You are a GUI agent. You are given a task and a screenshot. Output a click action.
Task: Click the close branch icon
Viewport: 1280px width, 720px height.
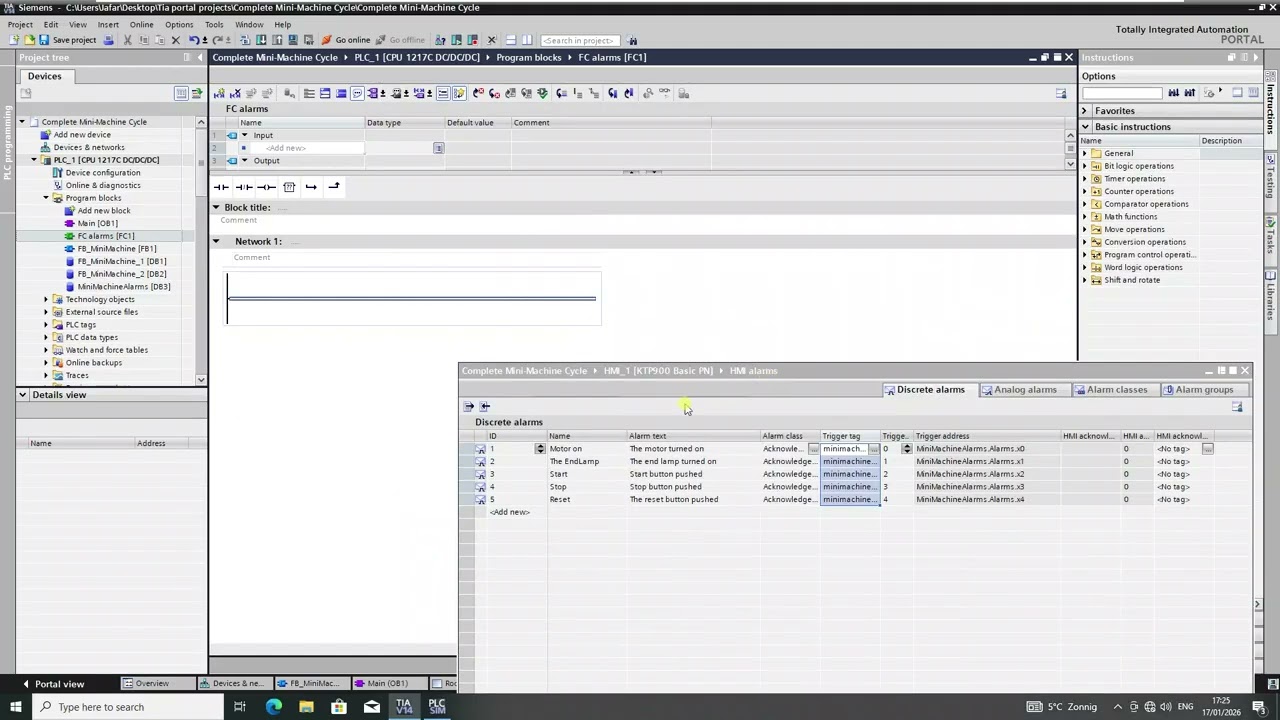coord(334,187)
